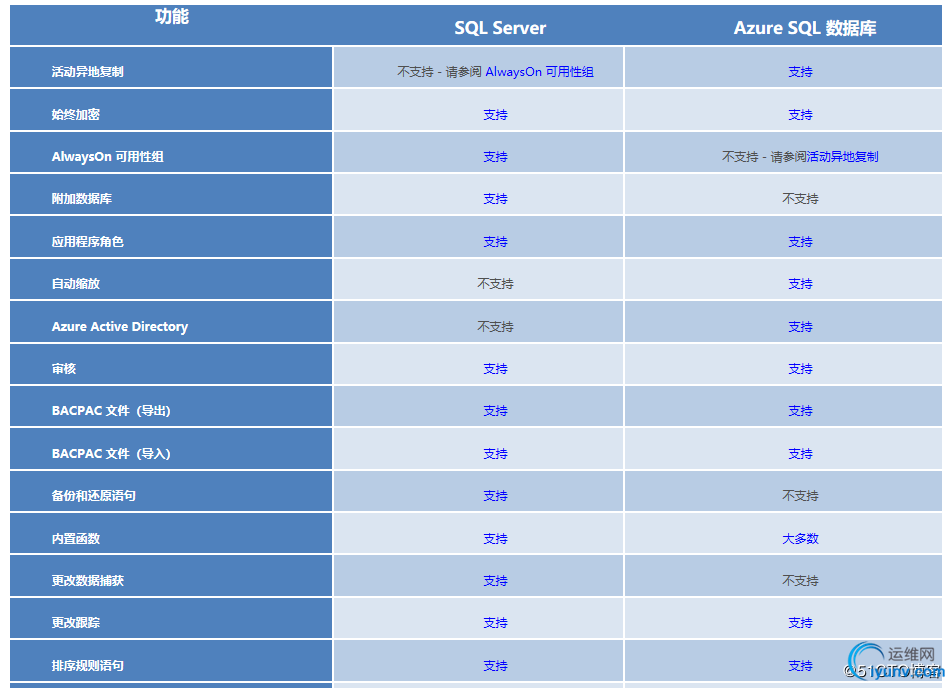Open the 活动异地复制 link in Azure SQL column
This screenshot has height=688, width=951.
(x=842, y=157)
